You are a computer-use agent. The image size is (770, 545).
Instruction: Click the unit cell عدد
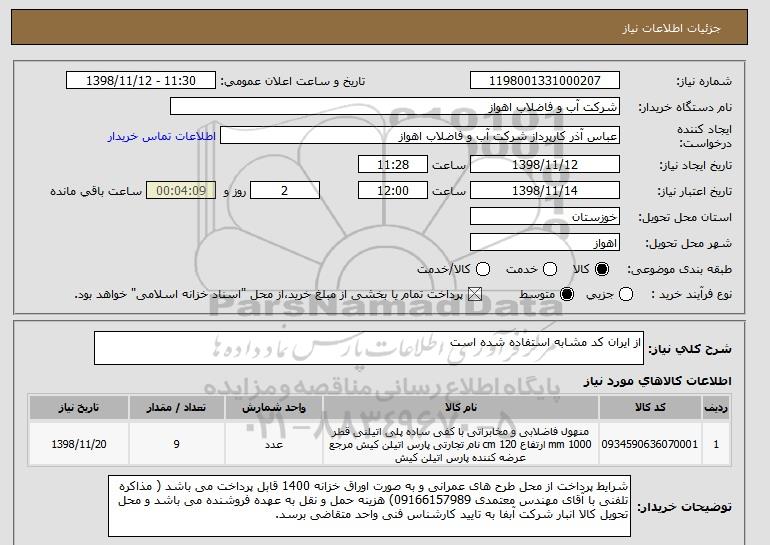click(x=274, y=444)
